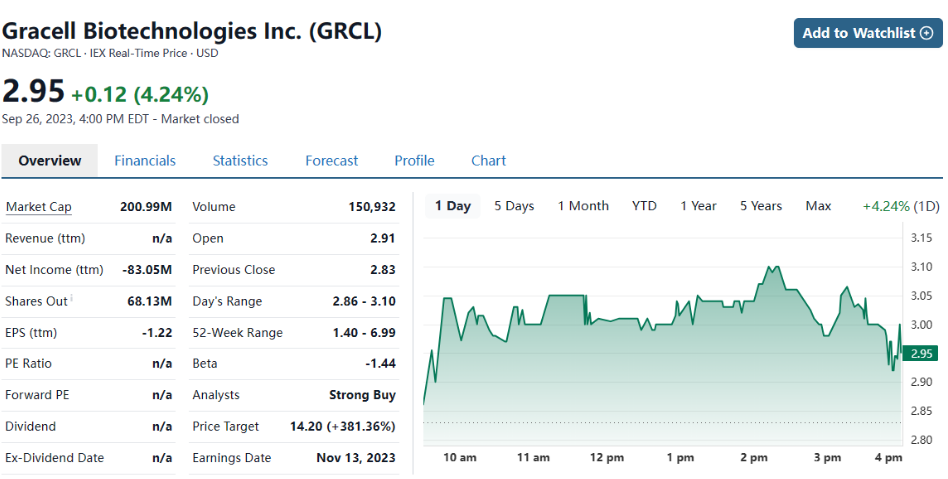
Task: Show the Max chart range
Action: coord(818,206)
